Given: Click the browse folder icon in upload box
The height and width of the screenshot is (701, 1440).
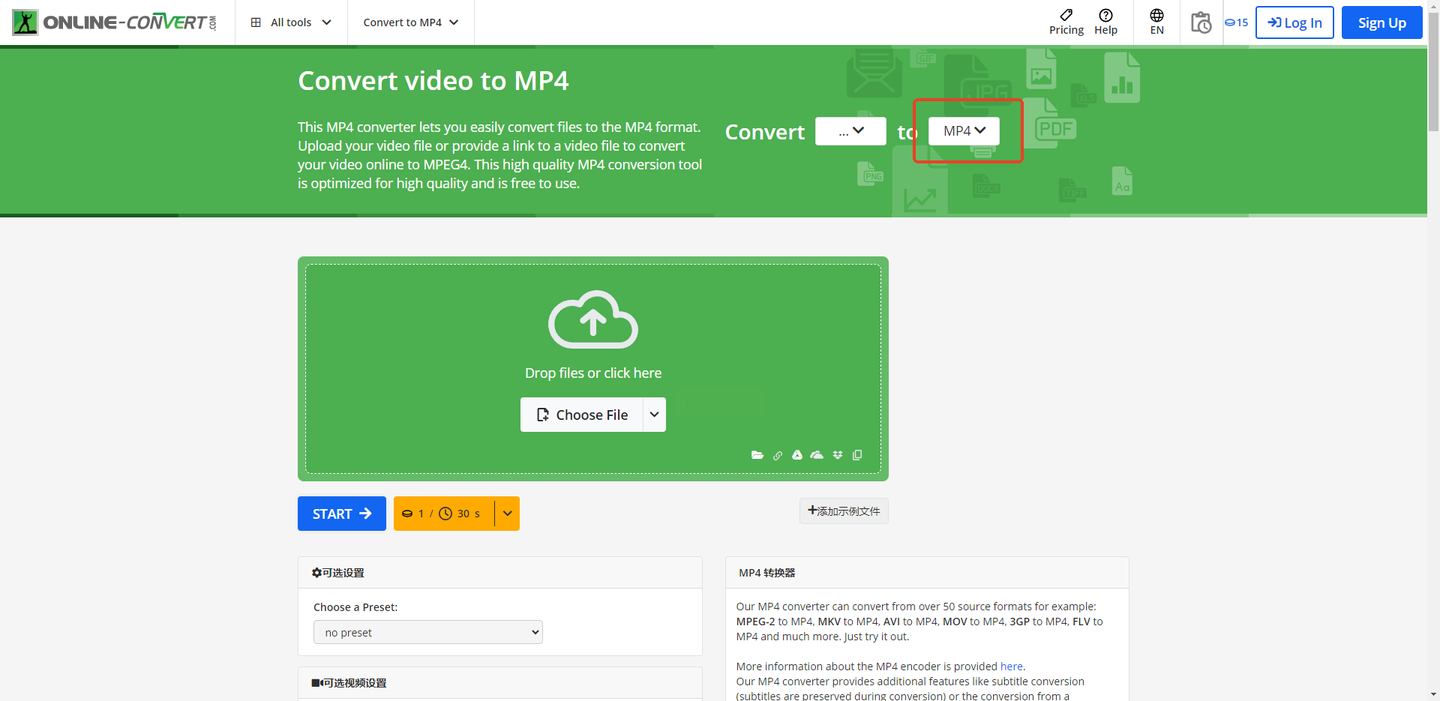Looking at the screenshot, I should (x=758, y=455).
